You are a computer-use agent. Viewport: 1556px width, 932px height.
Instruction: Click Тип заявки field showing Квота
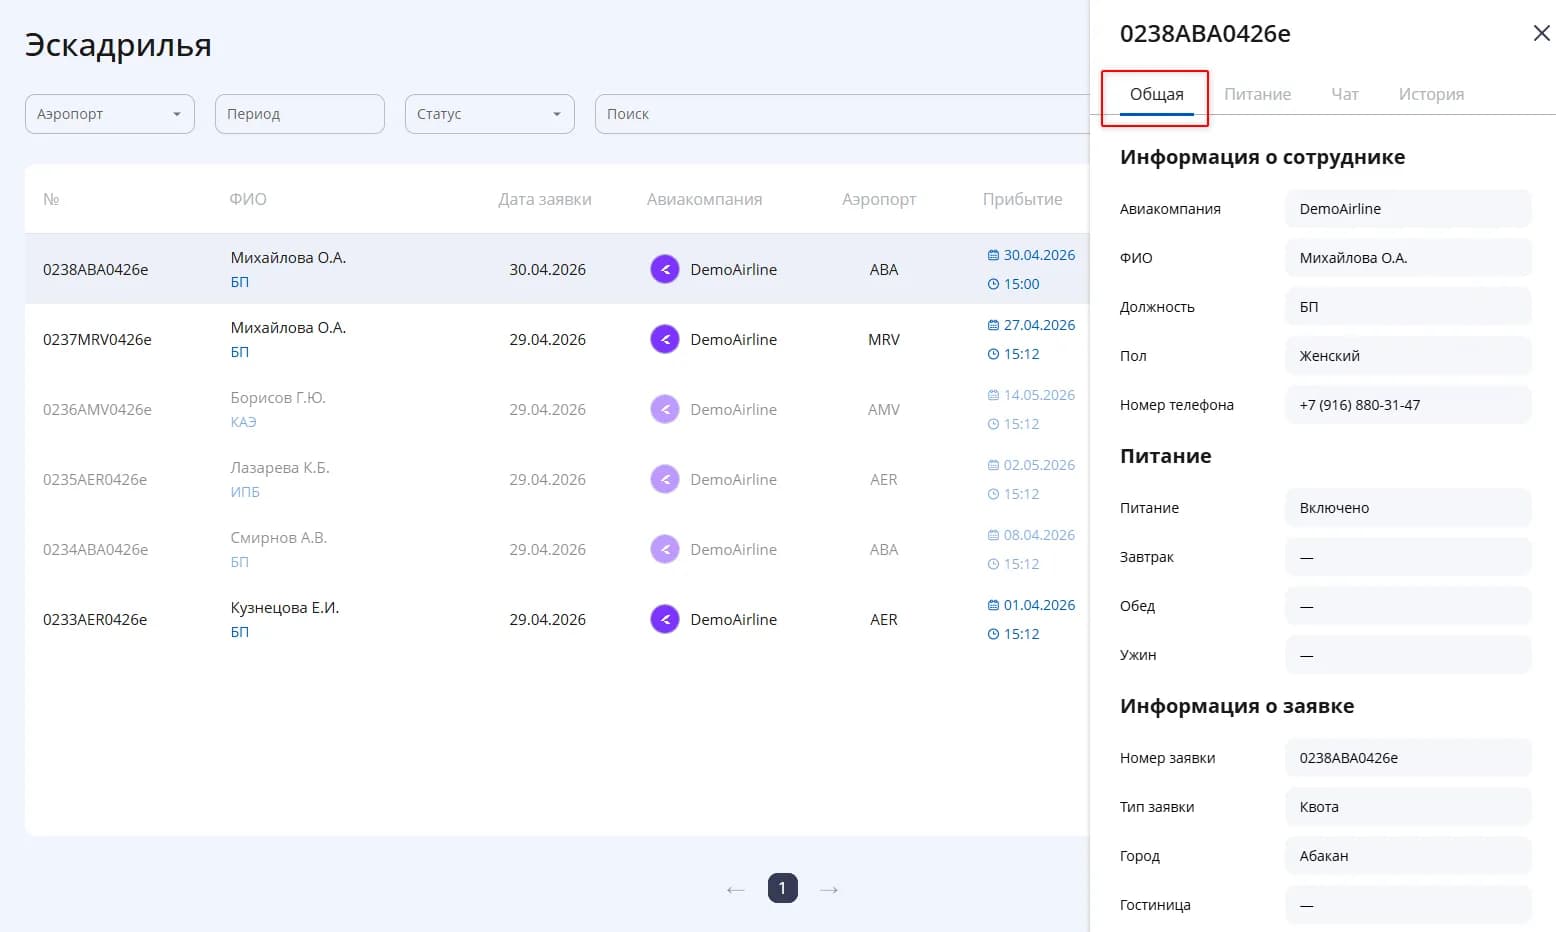click(x=1408, y=807)
